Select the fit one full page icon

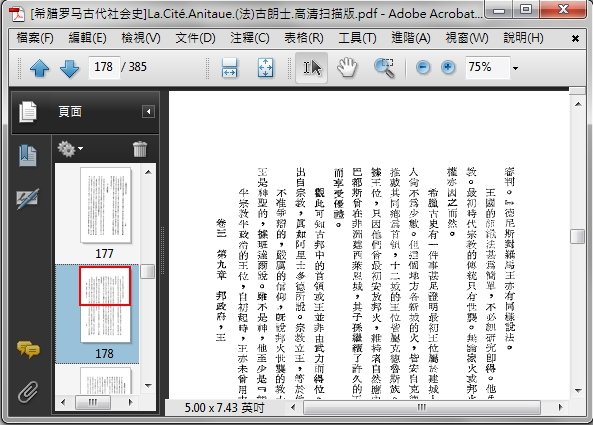(x=265, y=68)
